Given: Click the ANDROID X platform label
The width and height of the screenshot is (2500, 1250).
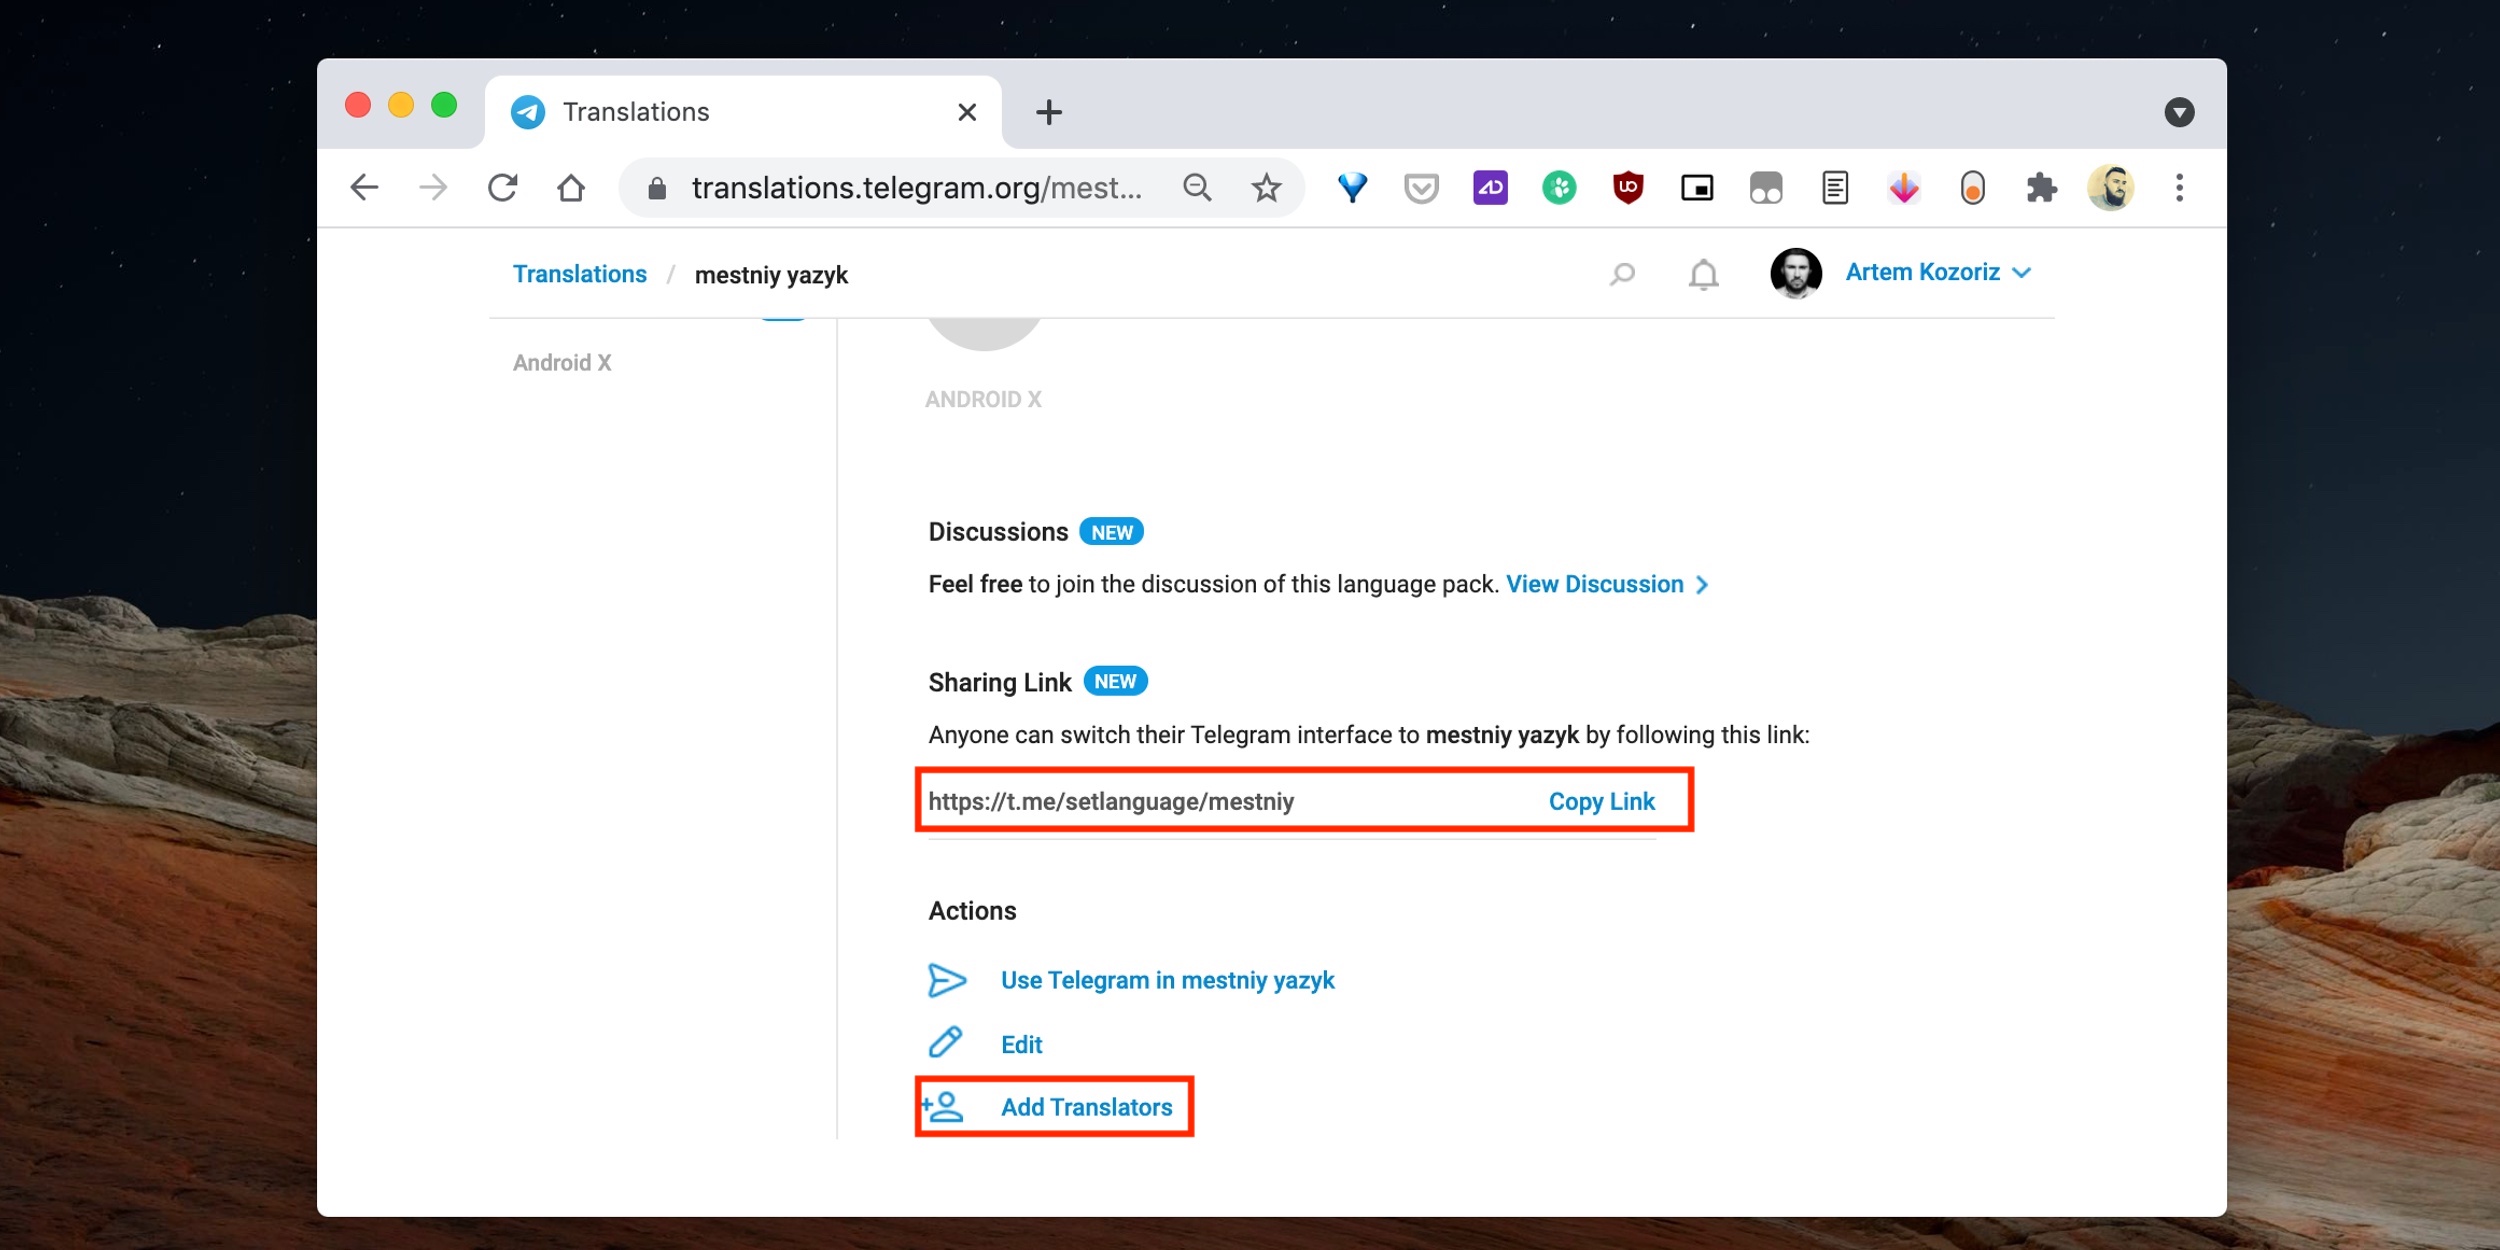Looking at the screenshot, I should 983,399.
